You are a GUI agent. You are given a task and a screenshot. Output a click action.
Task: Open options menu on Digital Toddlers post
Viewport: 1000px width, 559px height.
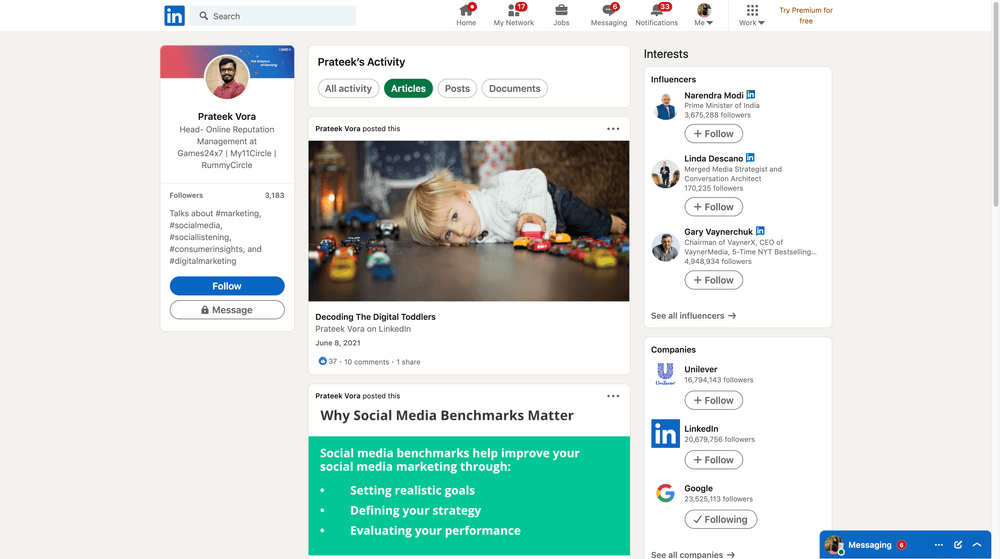(x=613, y=129)
